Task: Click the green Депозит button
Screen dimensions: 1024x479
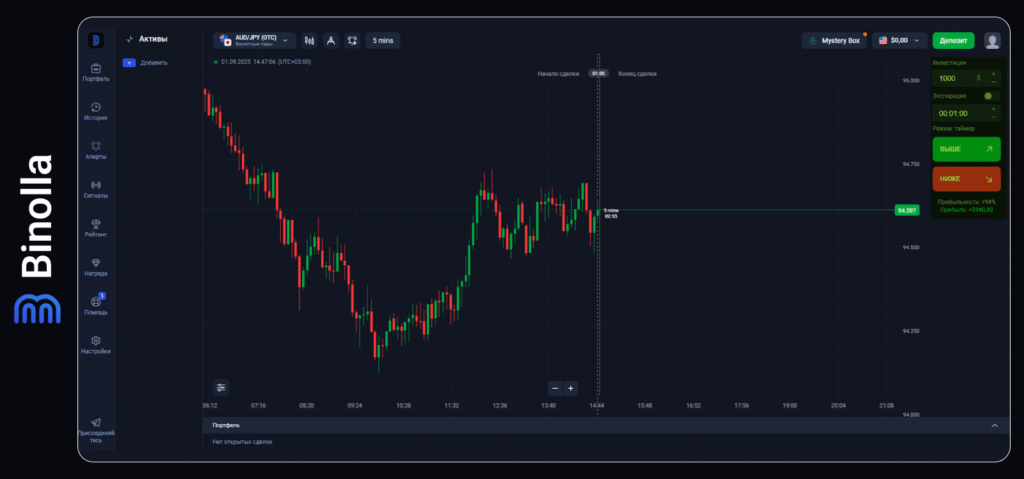Action: [x=953, y=40]
